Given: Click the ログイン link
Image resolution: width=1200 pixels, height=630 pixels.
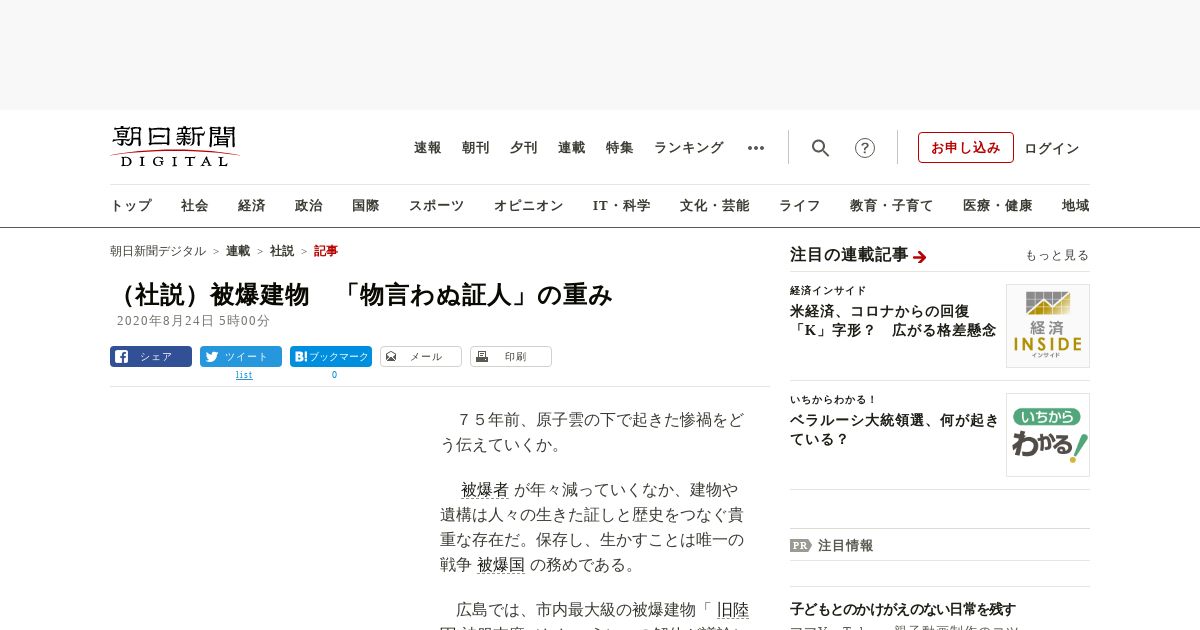Looking at the screenshot, I should point(1052,148).
